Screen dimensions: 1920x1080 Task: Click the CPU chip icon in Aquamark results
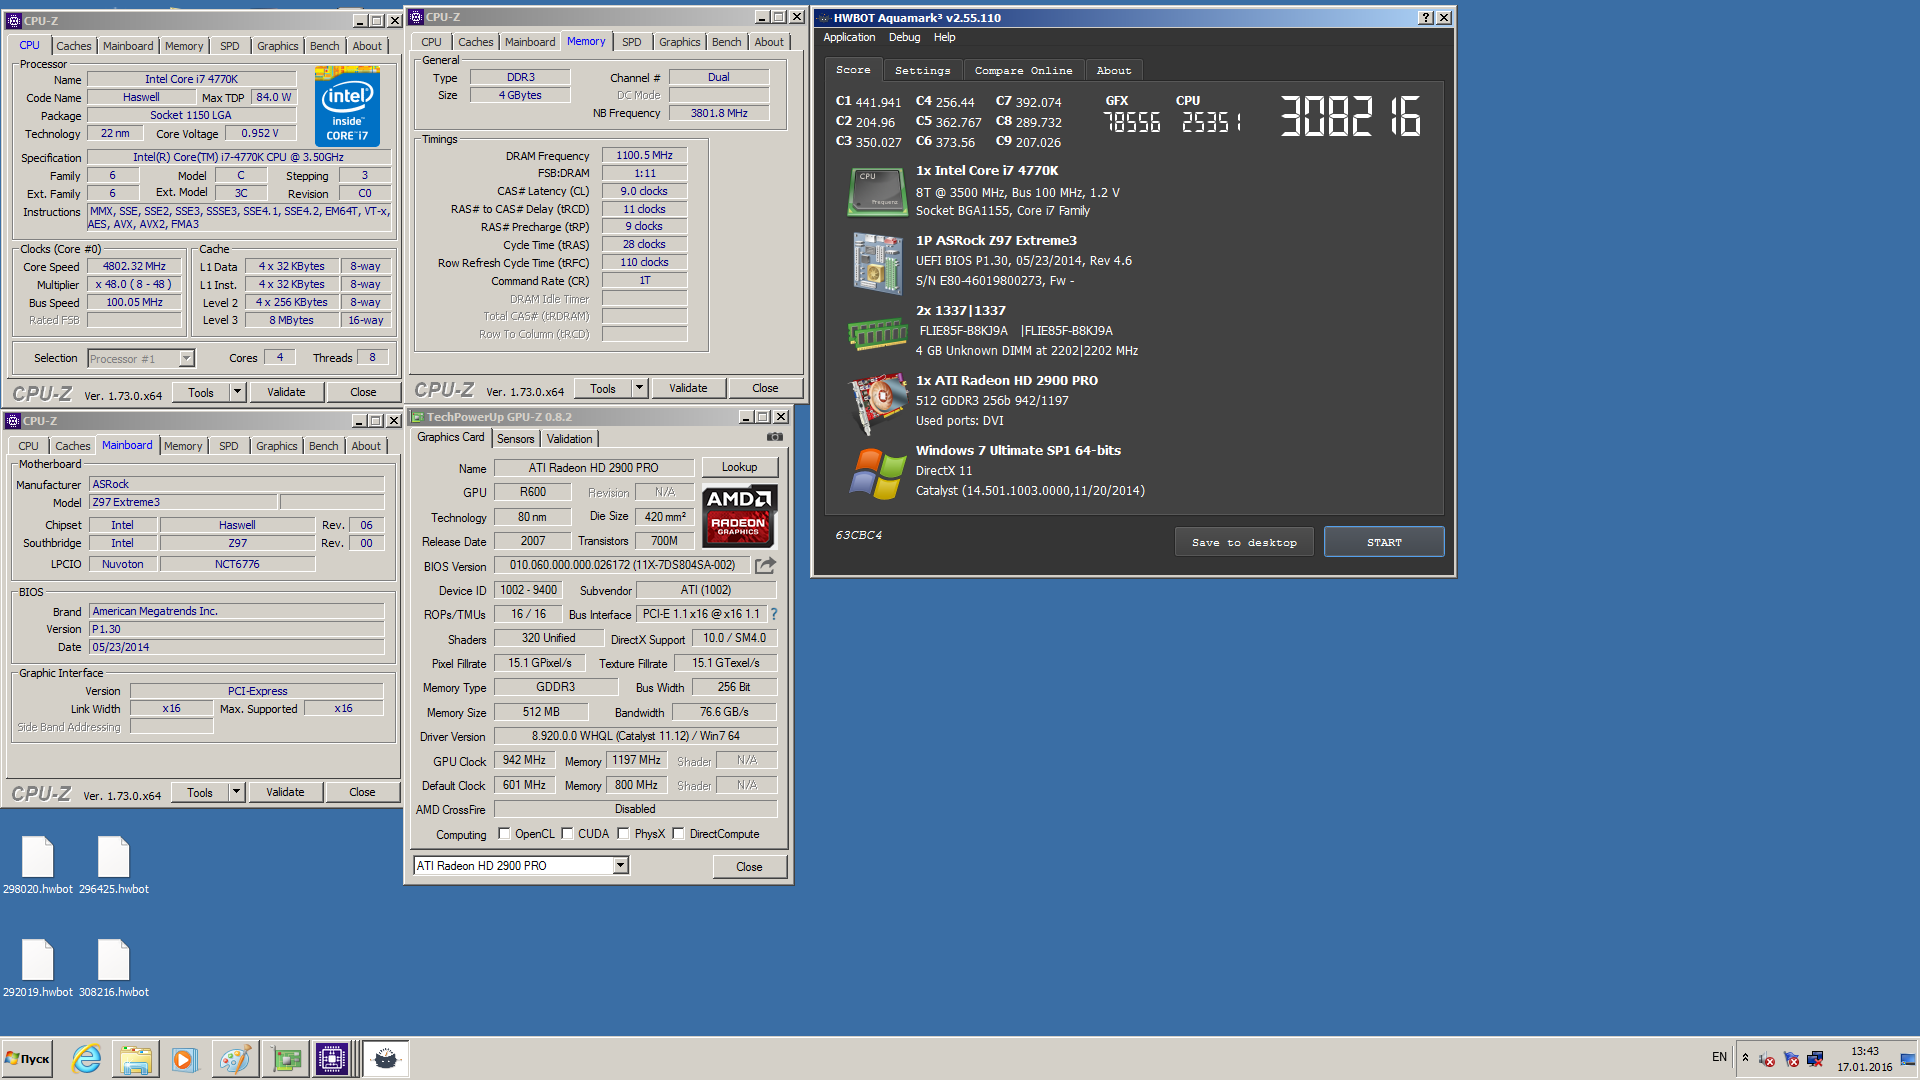877,191
